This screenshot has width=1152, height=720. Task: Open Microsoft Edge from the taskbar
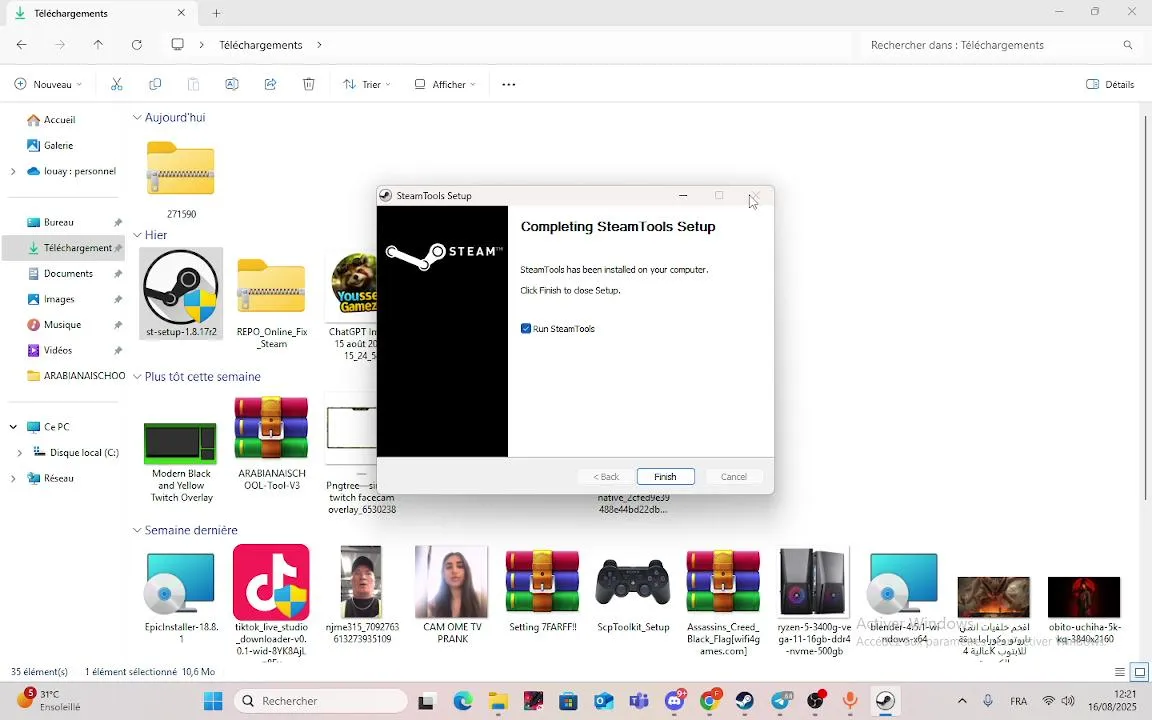tap(463, 701)
